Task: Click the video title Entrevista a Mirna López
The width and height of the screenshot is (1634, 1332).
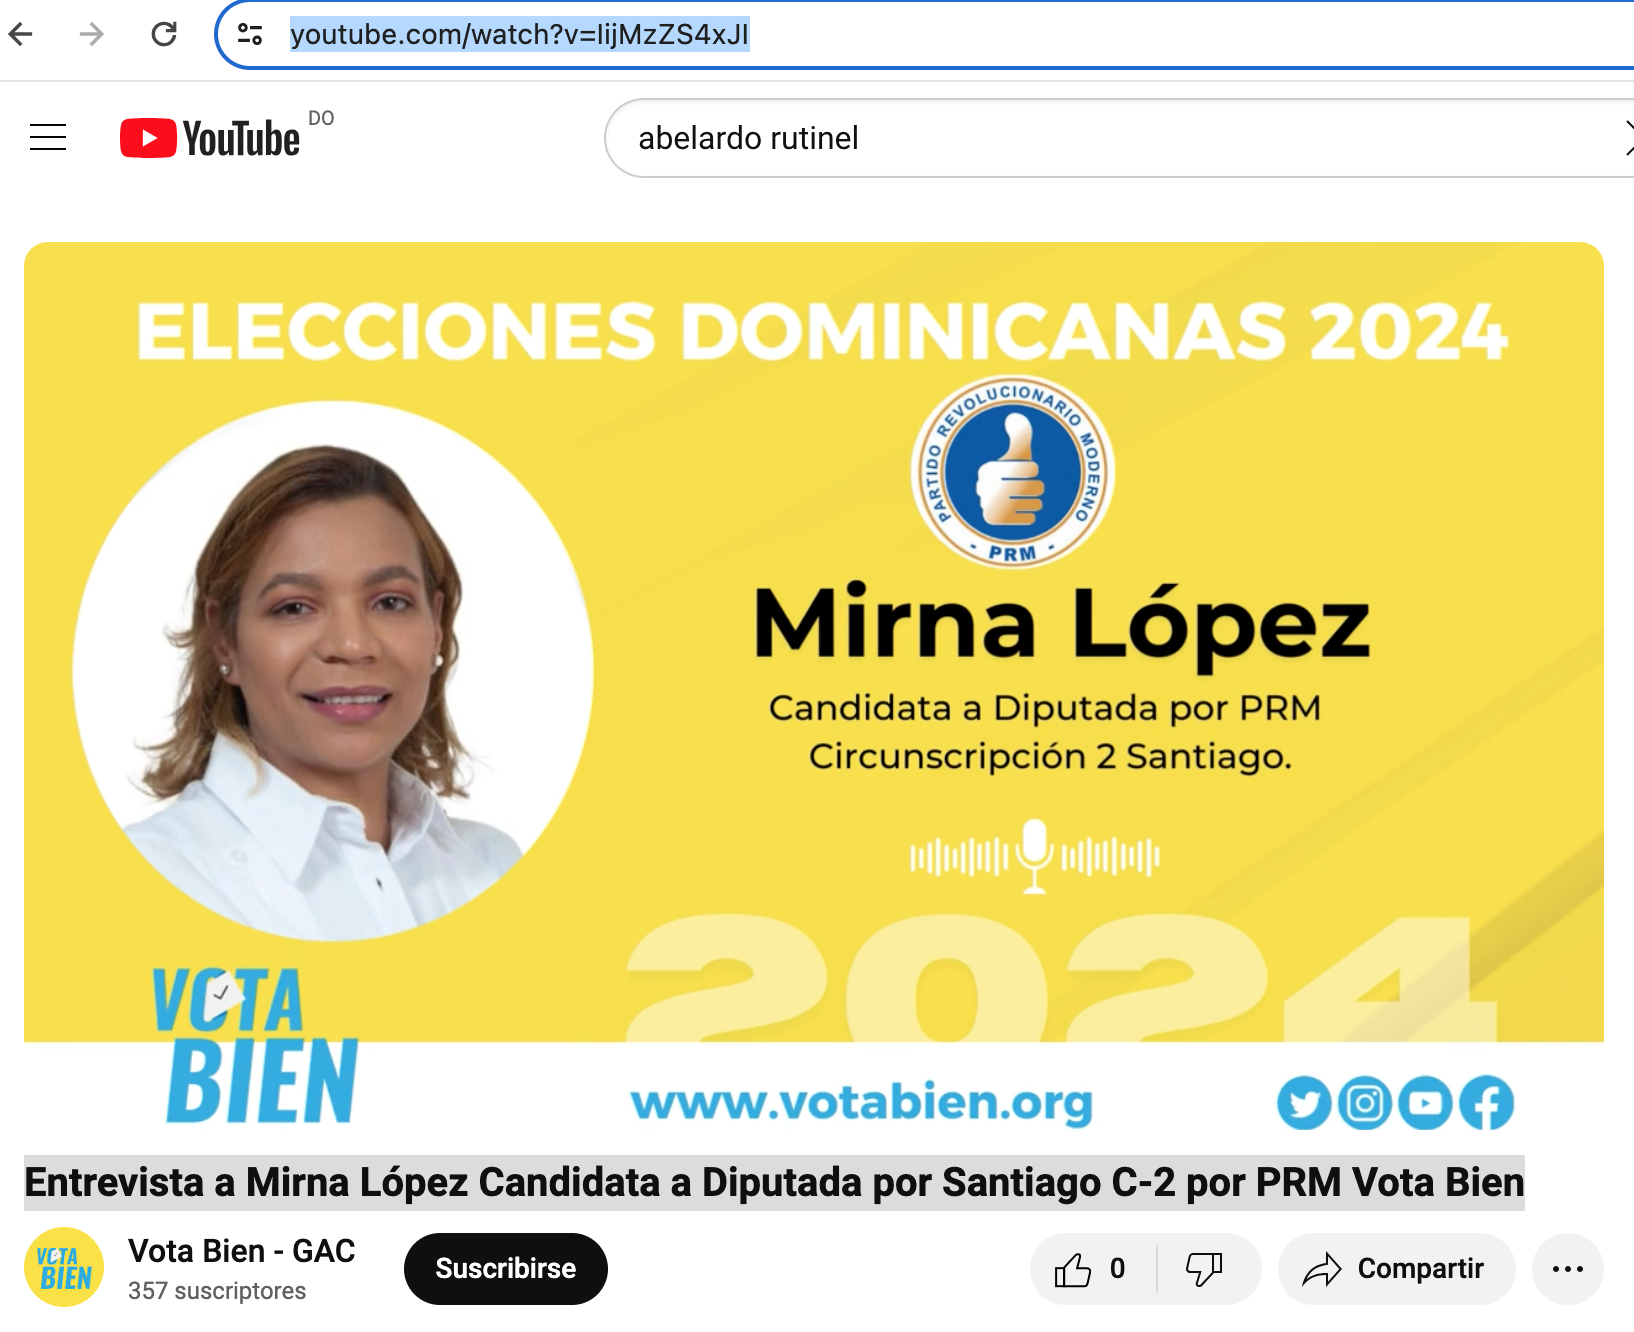Action: pyautogui.click(x=774, y=1183)
